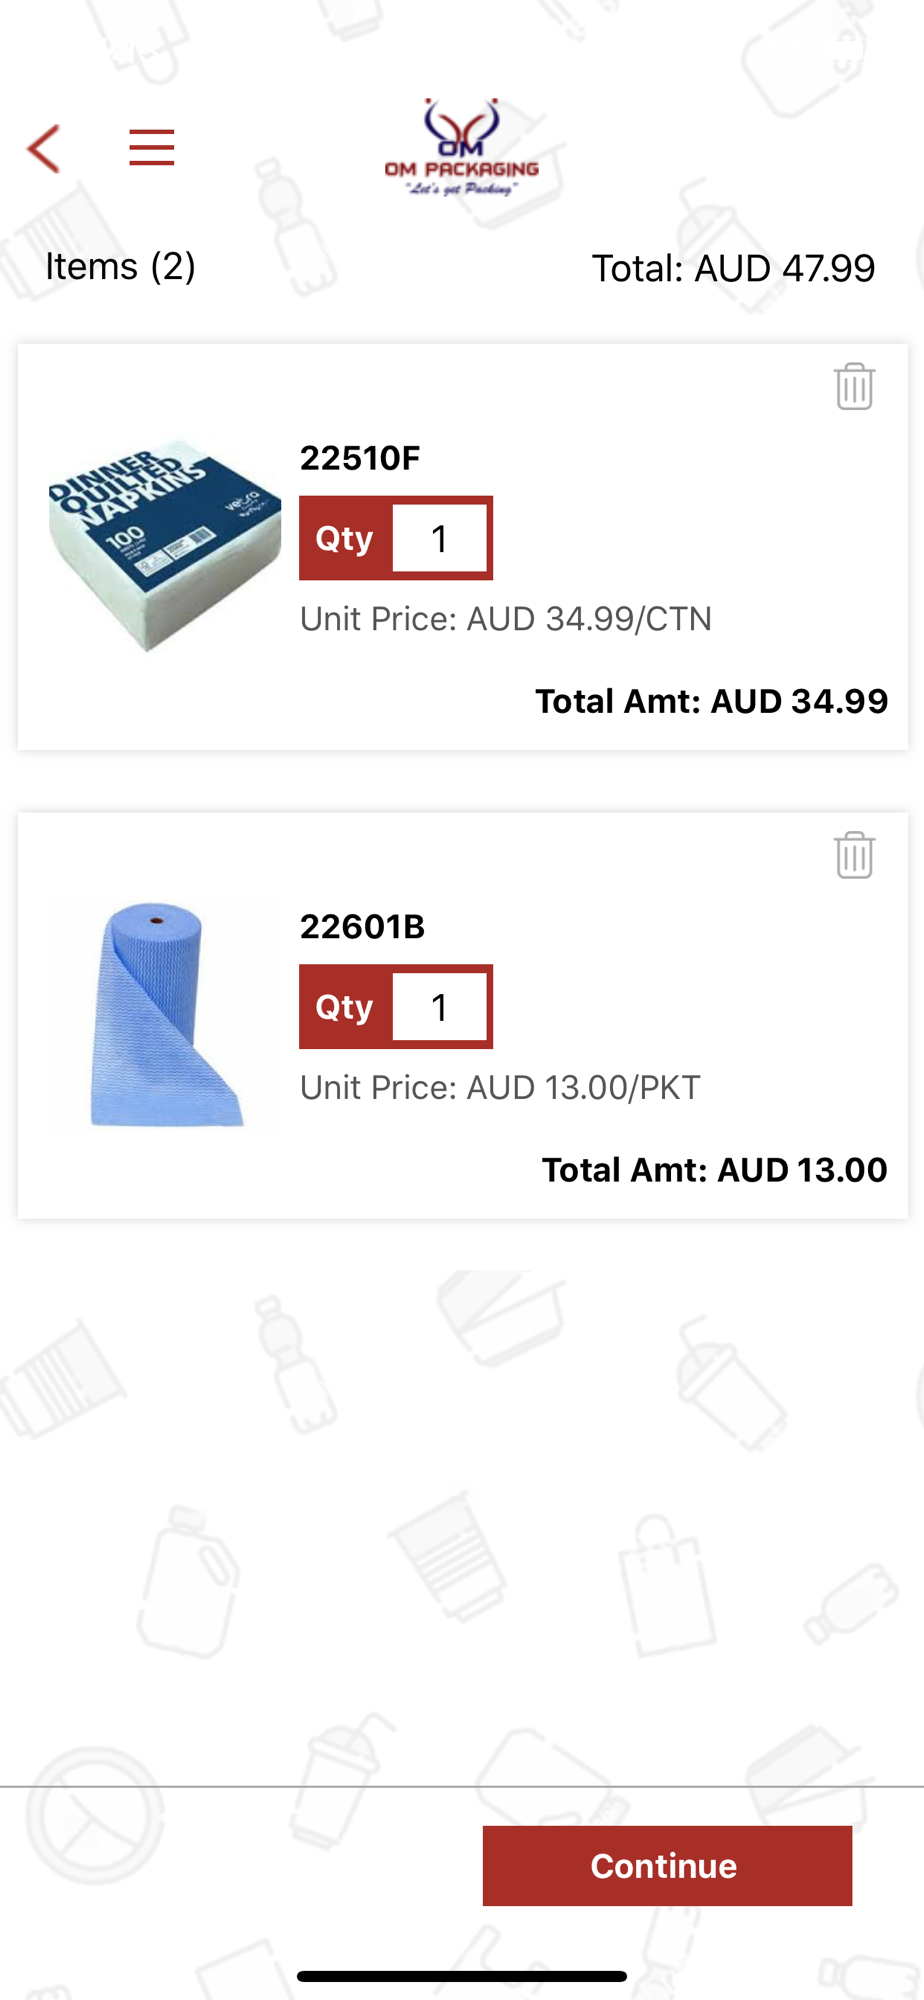
Task: Tap the Qty label for 22510F
Action: 345,539
